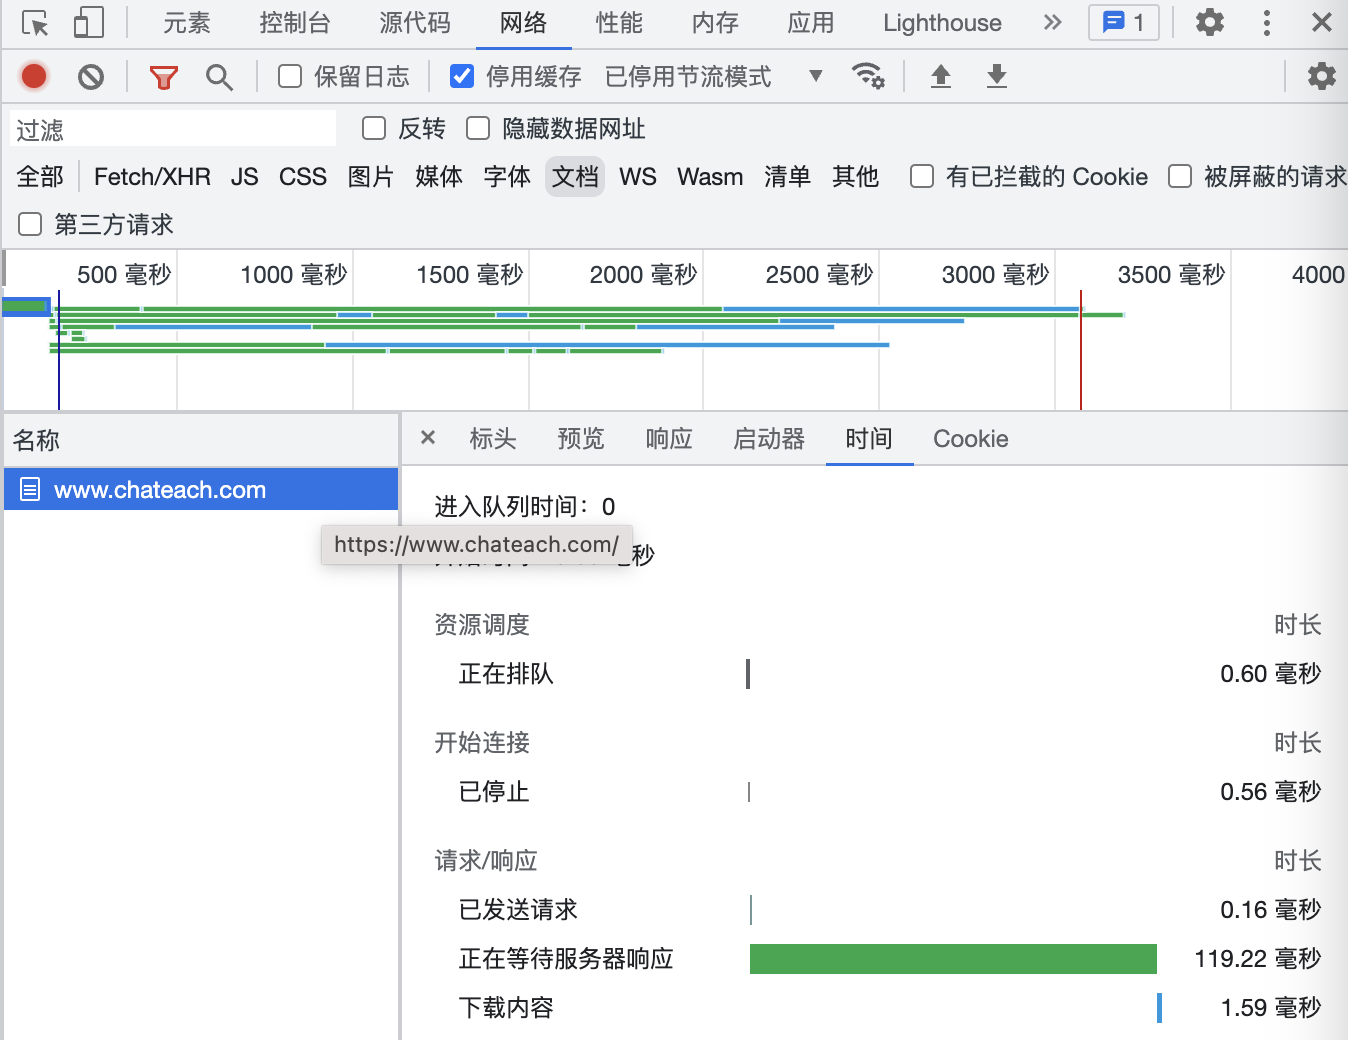Screen dimensions: 1348x1040
Task: Tick the 隐藏数据网址 checkbox
Action: [x=478, y=128]
